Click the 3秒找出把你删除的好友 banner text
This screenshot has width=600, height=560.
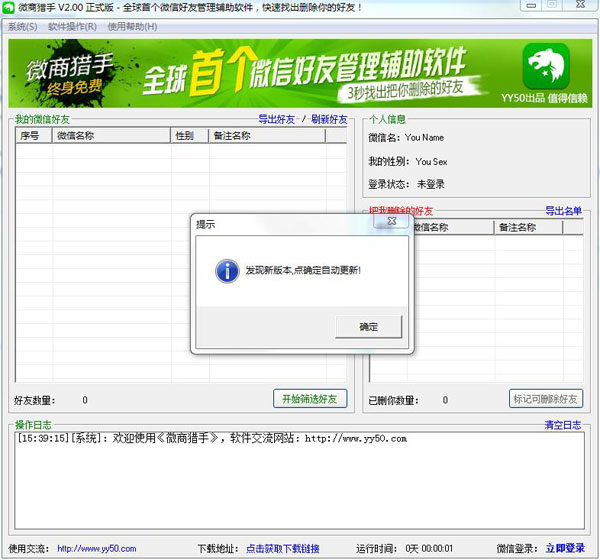coord(405,91)
